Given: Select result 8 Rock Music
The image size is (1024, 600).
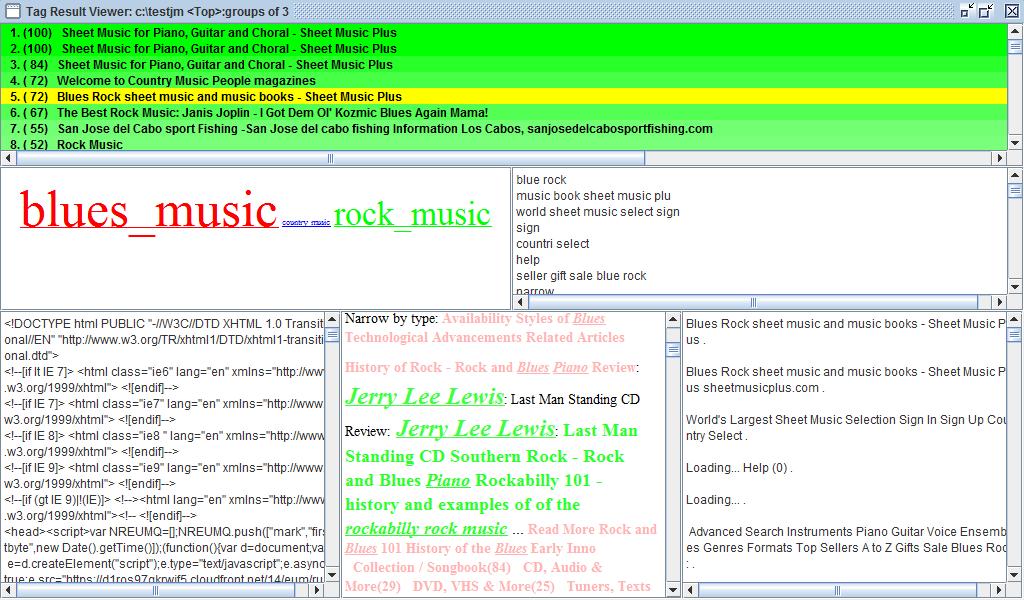Looking at the screenshot, I should [504, 144].
